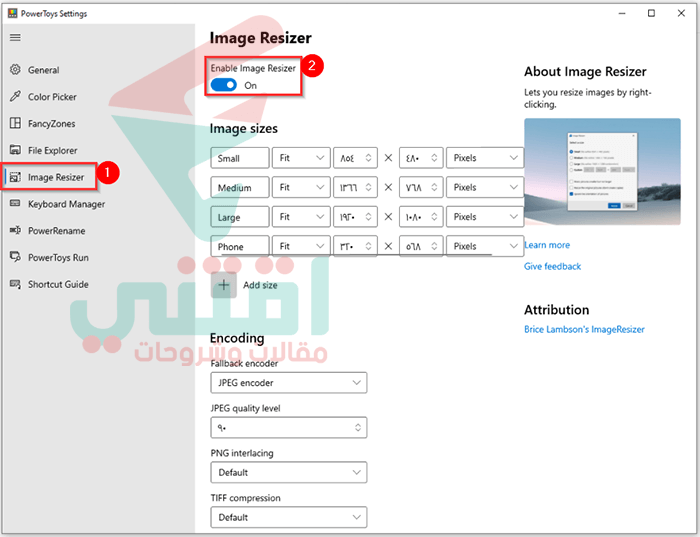Image resolution: width=700 pixels, height=537 pixels.
Task: Open the hamburger navigation menu
Action: (15, 37)
